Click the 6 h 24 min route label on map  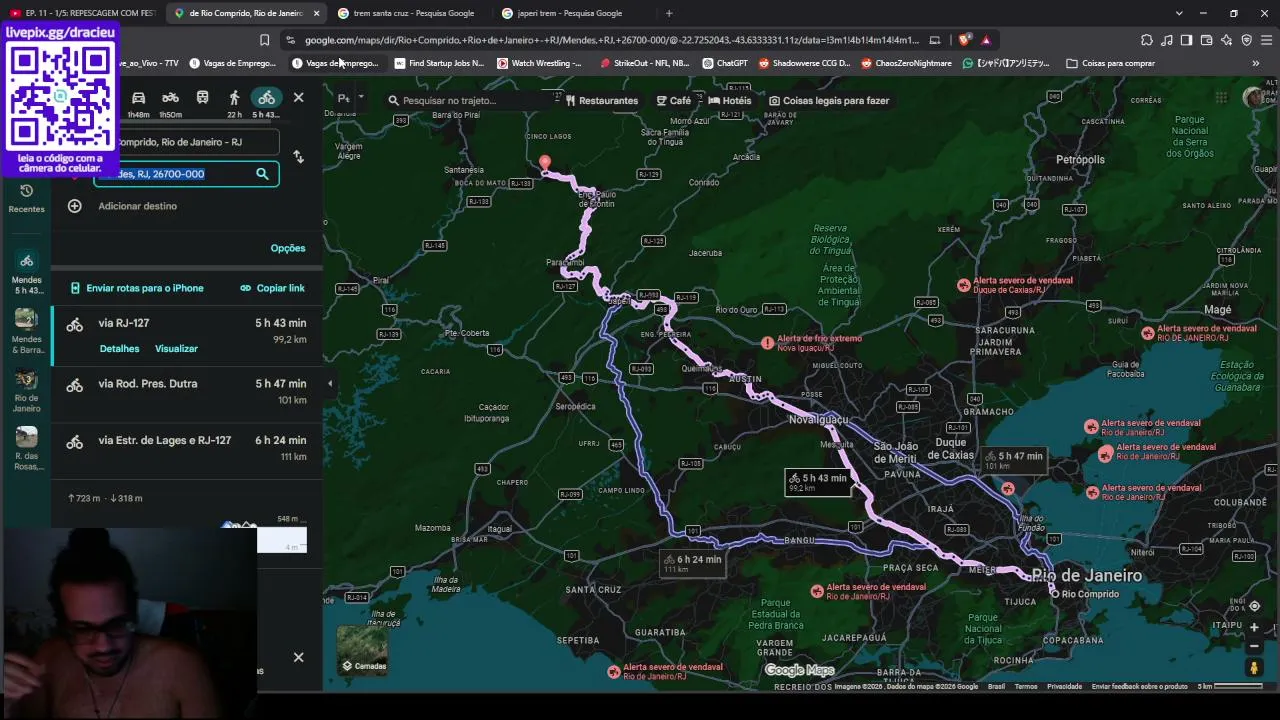pos(691,563)
